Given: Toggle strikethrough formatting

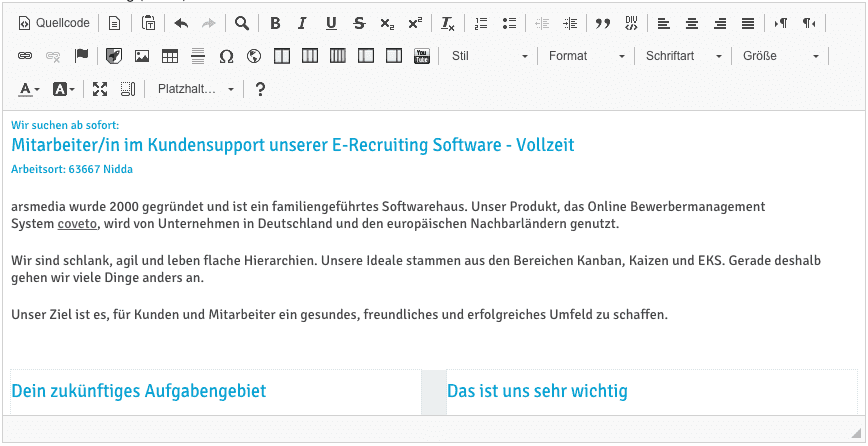Looking at the screenshot, I should (x=359, y=23).
